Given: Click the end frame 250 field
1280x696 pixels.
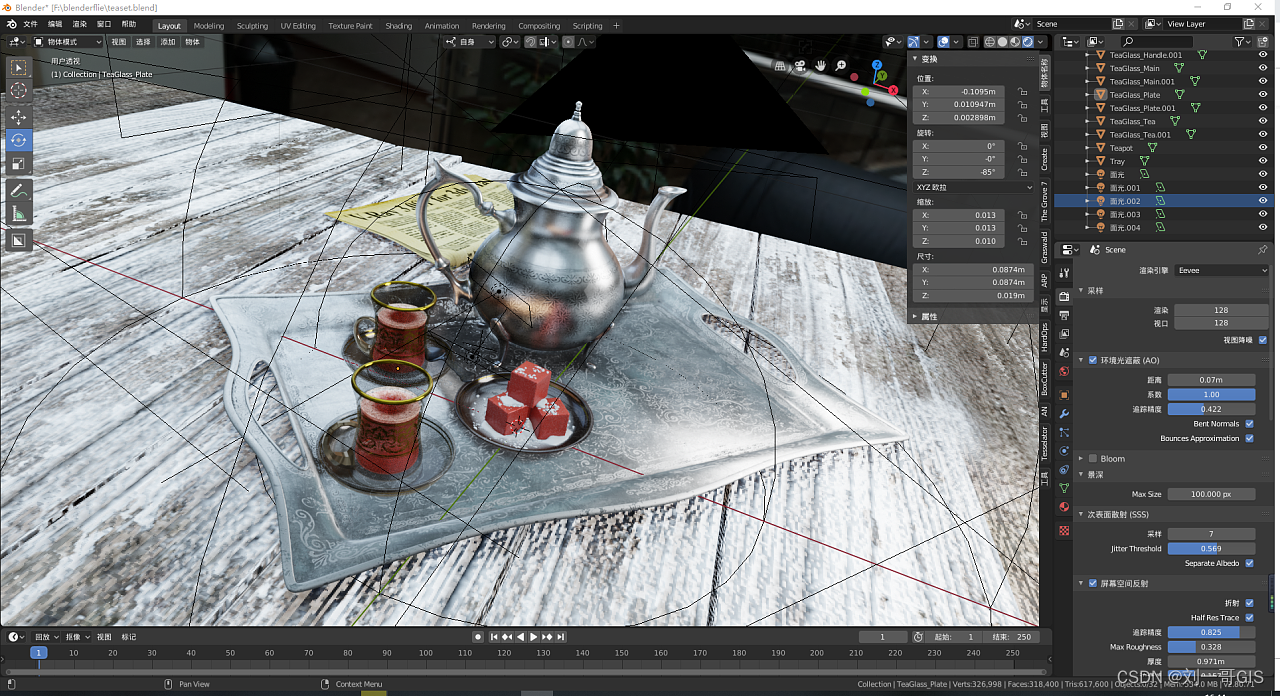Looking at the screenshot, I should pyautogui.click(x=1012, y=637).
